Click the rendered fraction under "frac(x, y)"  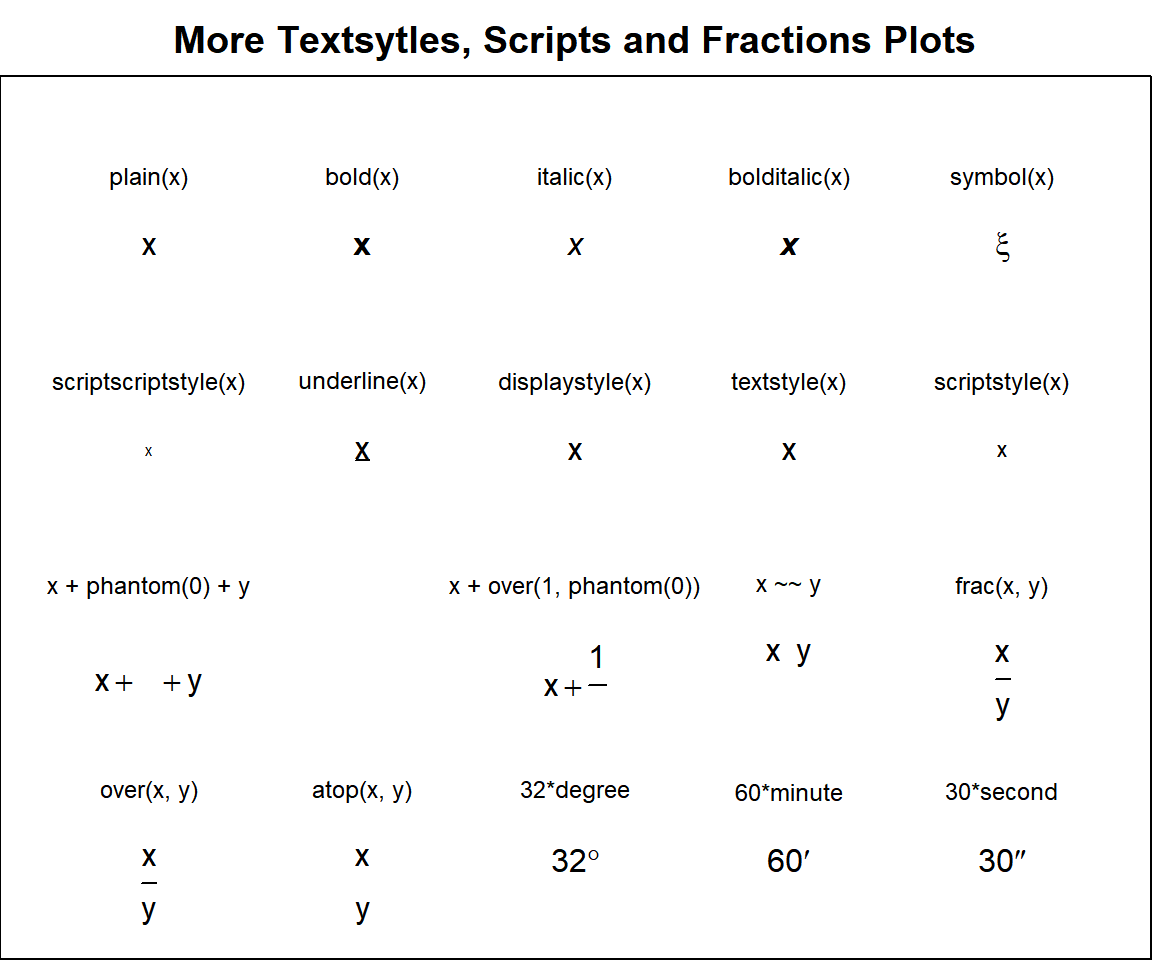click(x=1002, y=680)
